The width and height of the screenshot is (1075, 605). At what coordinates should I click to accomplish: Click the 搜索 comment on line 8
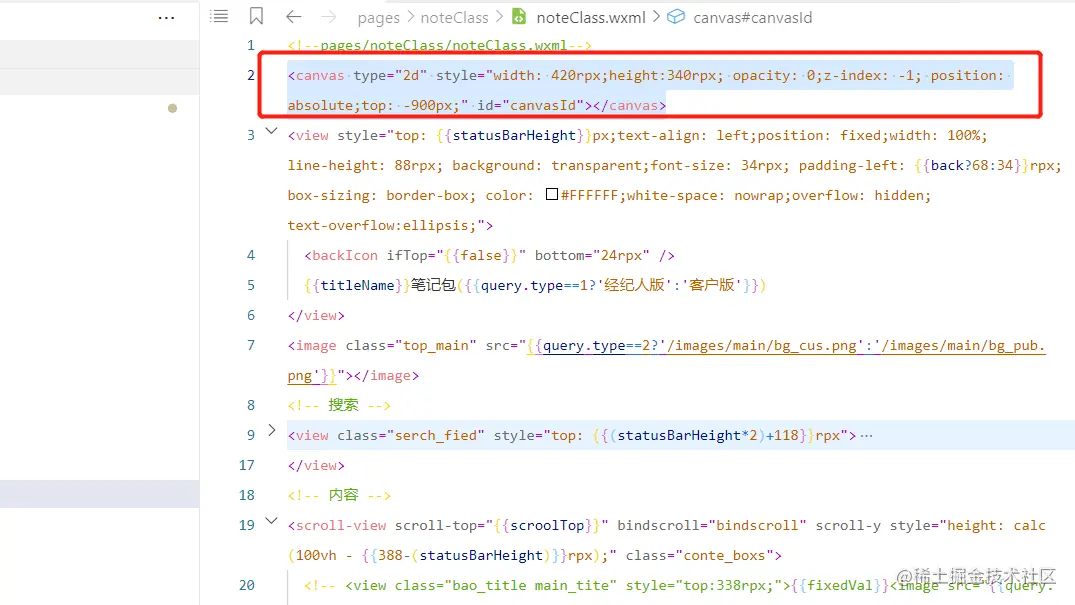(343, 405)
